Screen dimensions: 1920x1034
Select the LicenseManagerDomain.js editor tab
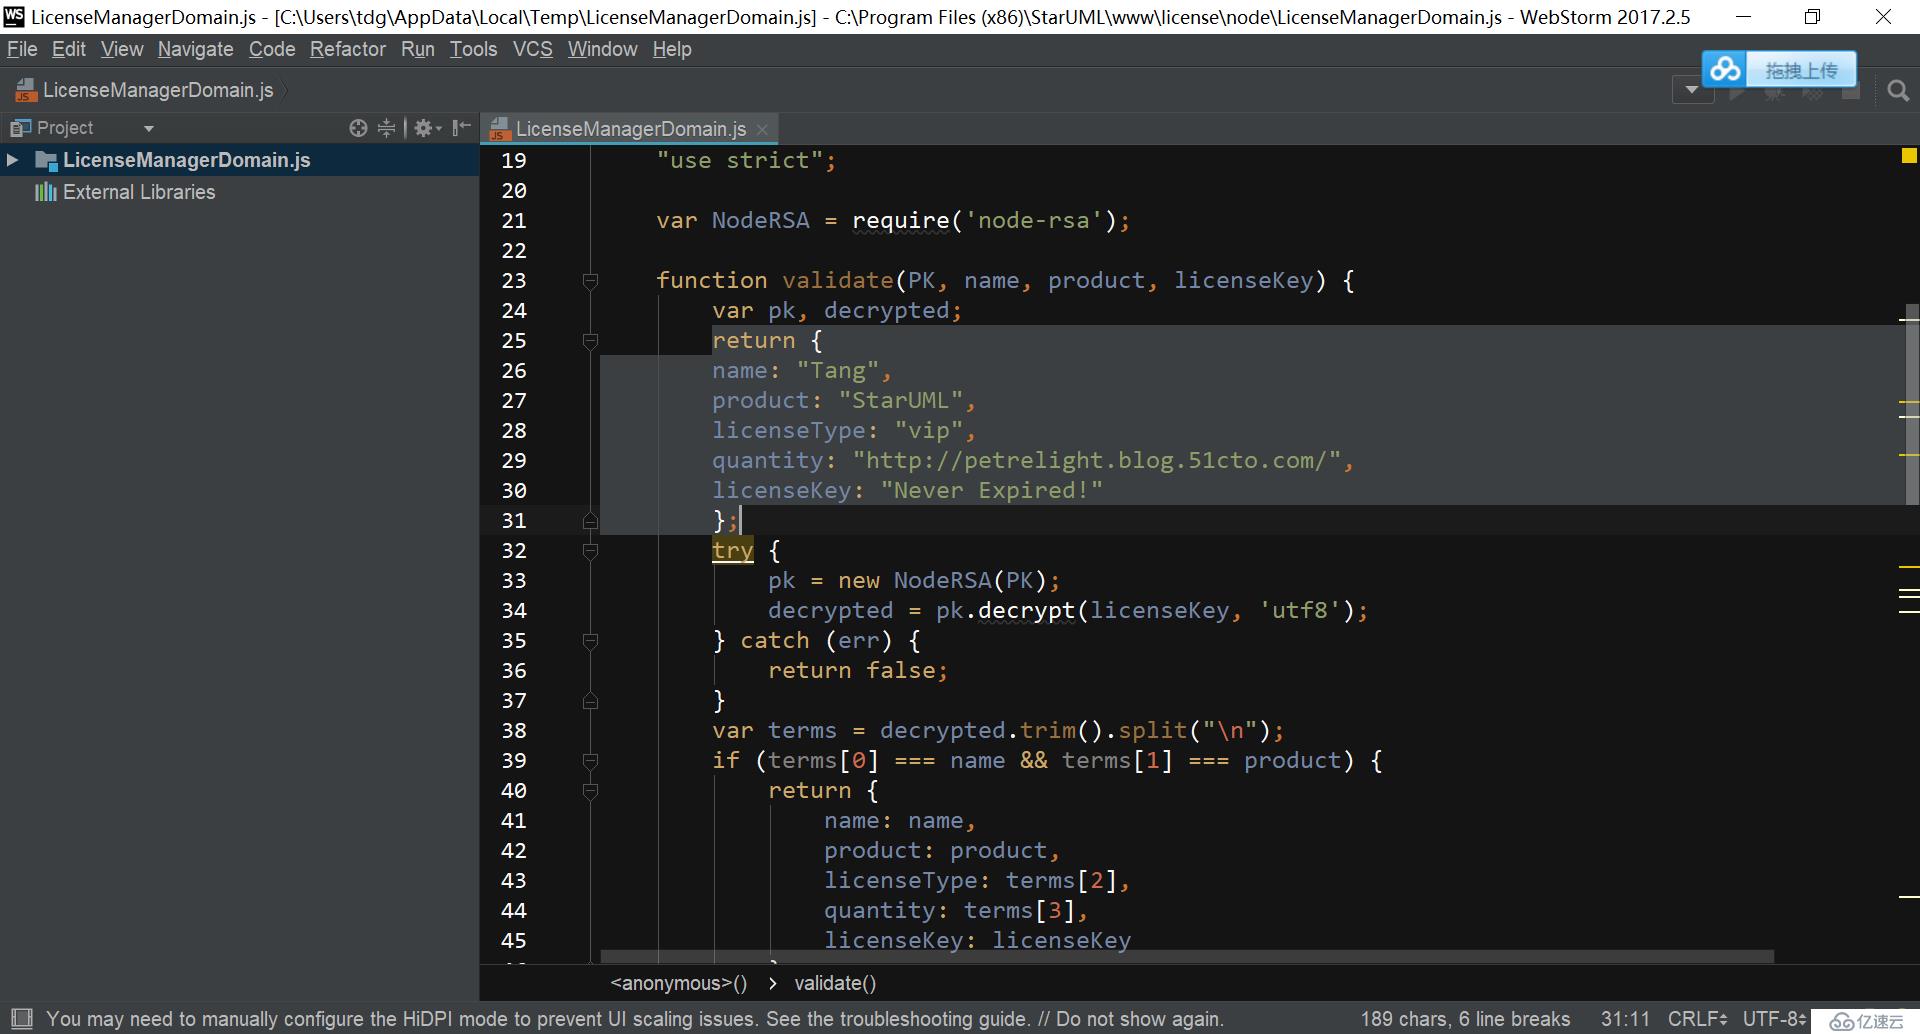point(630,129)
